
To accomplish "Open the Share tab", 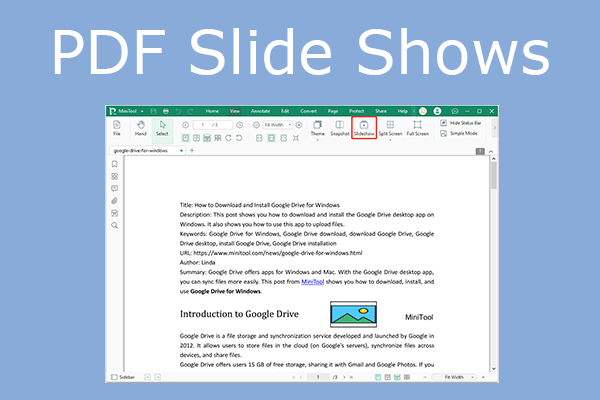I will (x=381, y=111).
